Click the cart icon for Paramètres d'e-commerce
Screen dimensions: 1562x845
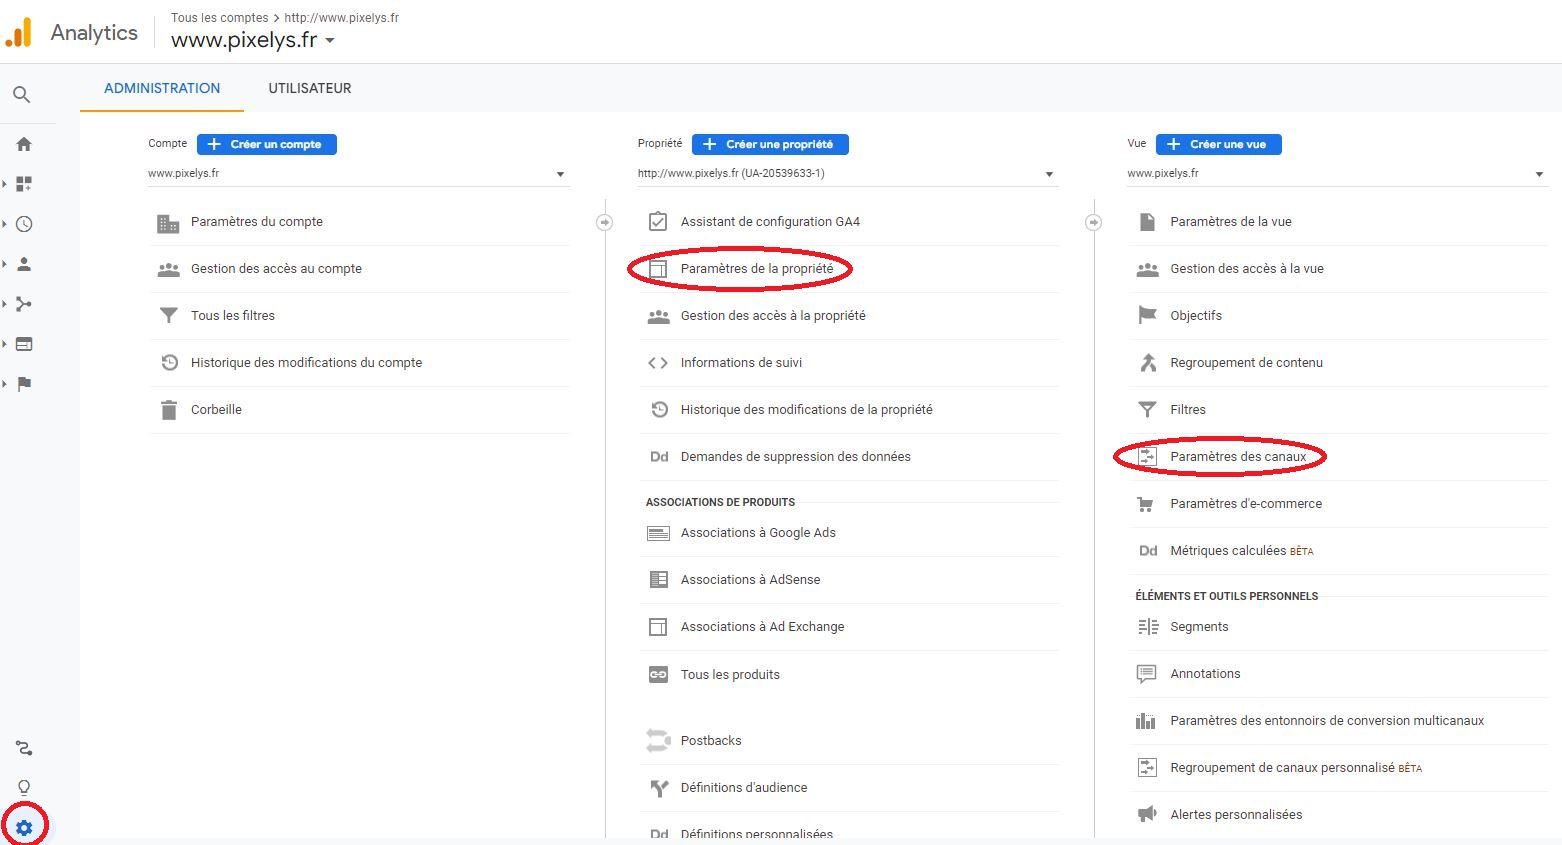coord(1146,504)
